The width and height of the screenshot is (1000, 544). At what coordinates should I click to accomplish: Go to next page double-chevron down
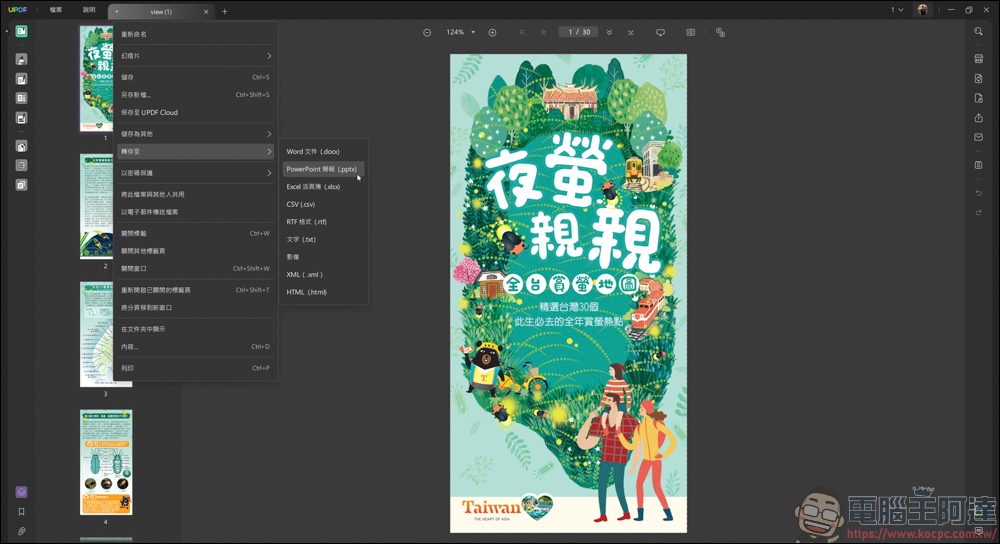pyautogui.click(x=609, y=33)
